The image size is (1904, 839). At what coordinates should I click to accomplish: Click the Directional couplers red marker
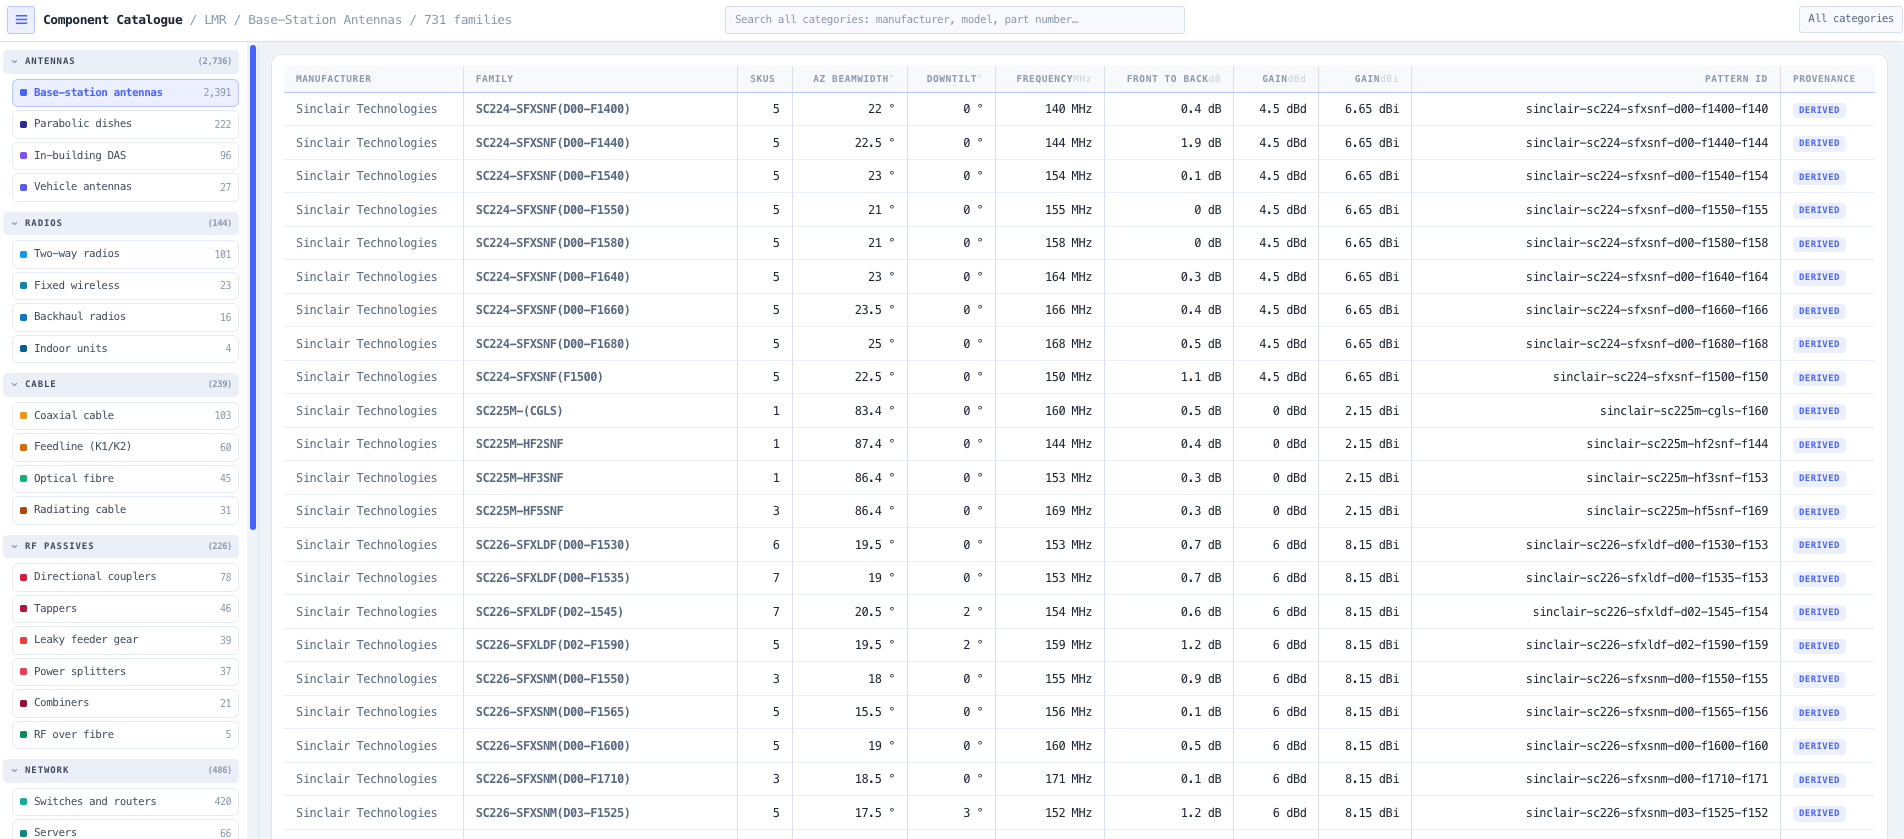[23, 577]
